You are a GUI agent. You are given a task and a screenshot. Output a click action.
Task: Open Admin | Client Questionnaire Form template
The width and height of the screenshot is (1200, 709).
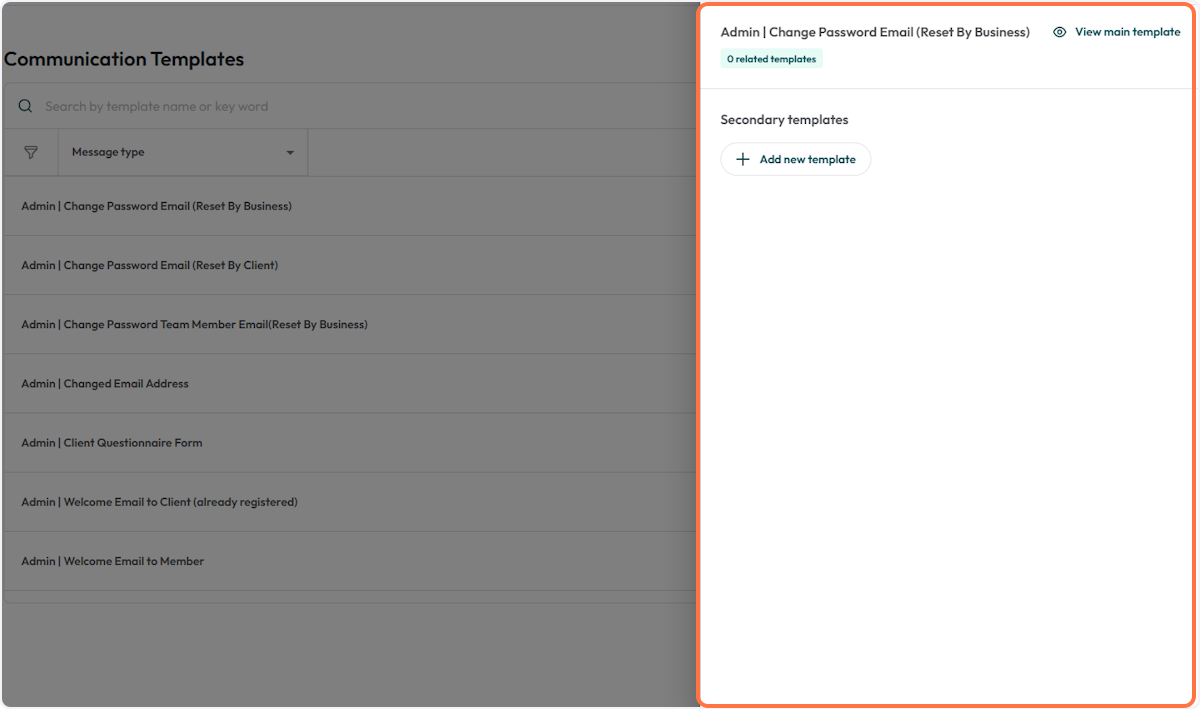(x=111, y=442)
